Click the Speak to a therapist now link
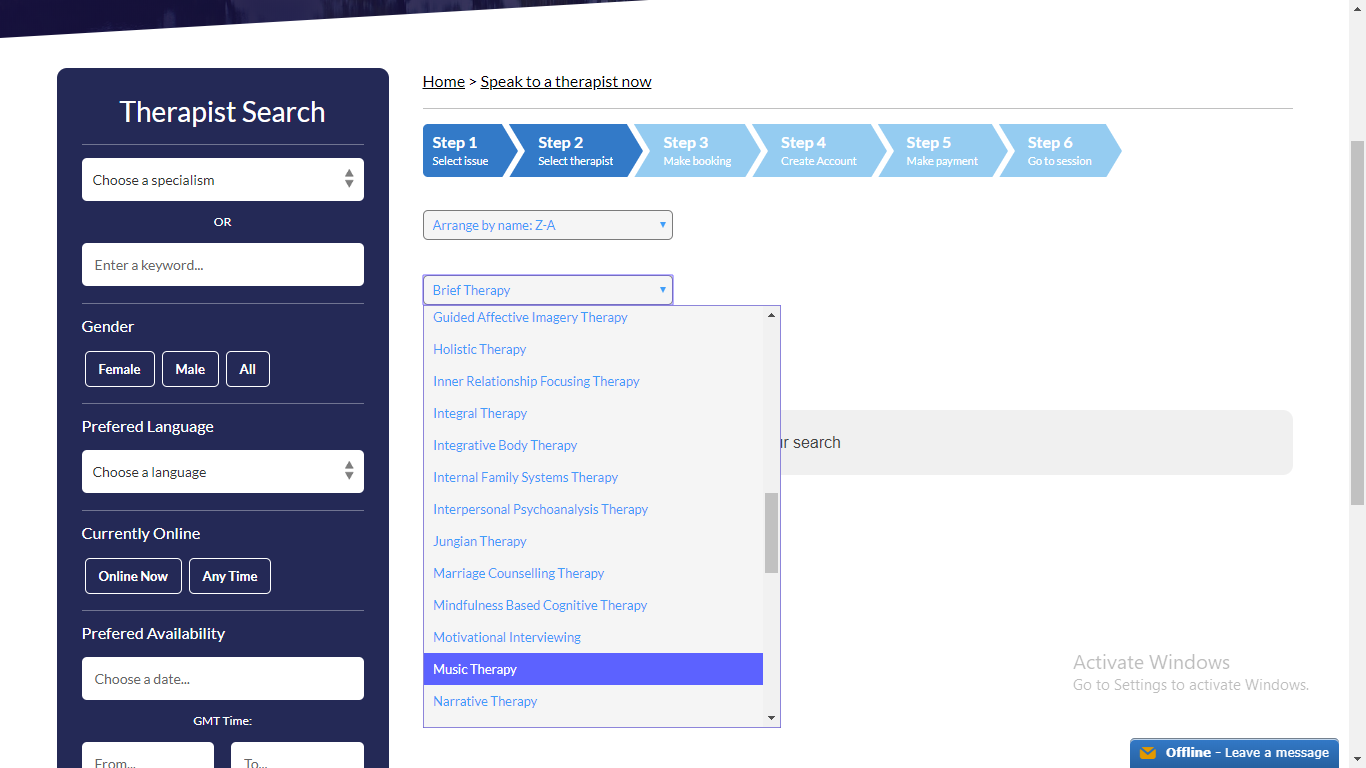 (x=565, y=82)
